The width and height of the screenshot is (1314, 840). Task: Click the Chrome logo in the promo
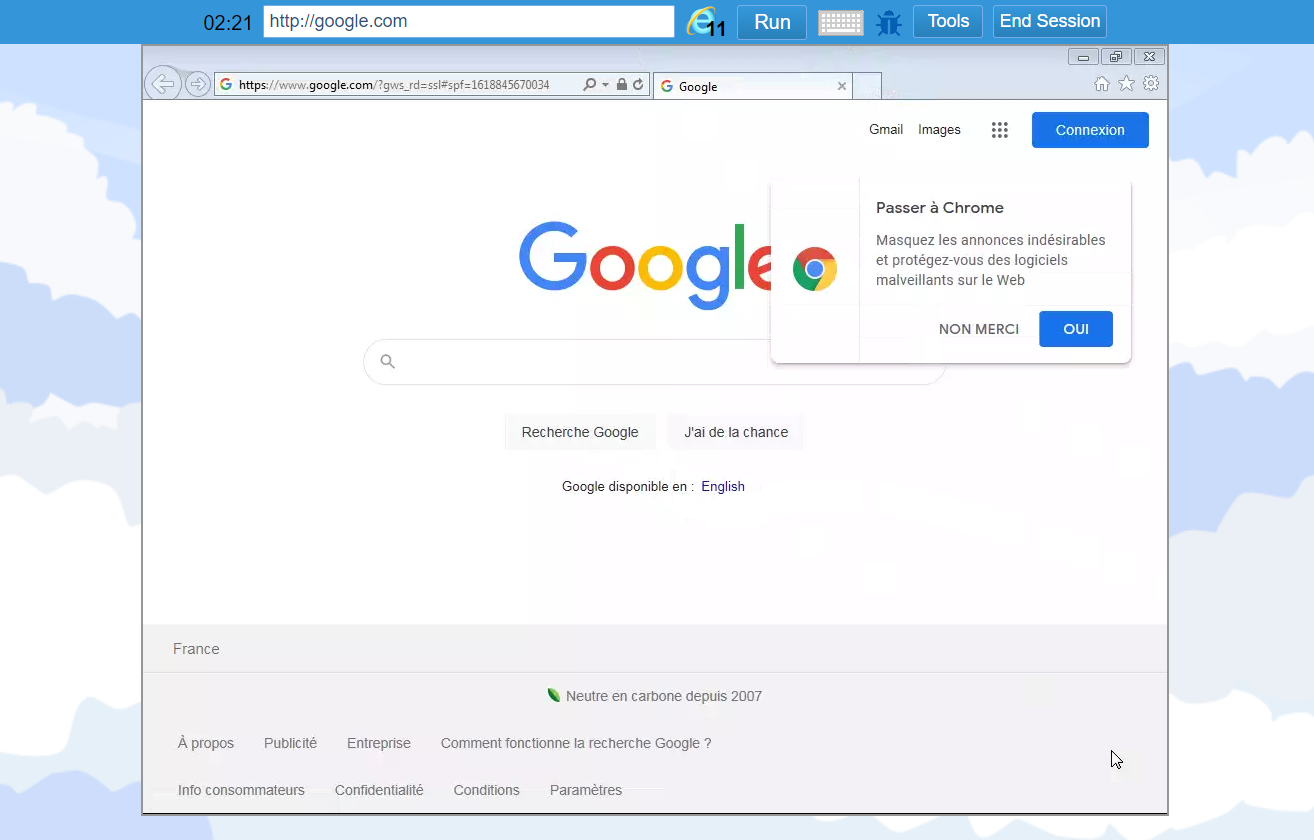pos(815,269)
